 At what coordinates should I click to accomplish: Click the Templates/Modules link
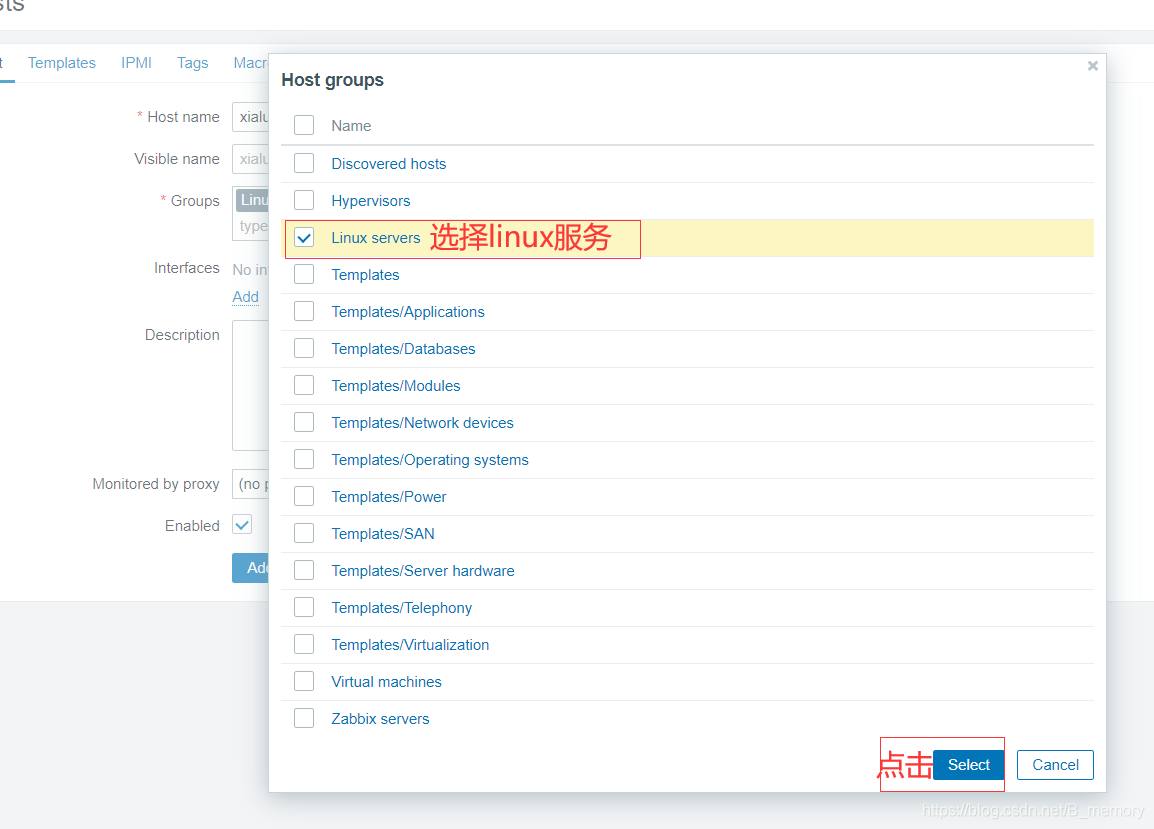pyautogui.click(x=395, y=386)
